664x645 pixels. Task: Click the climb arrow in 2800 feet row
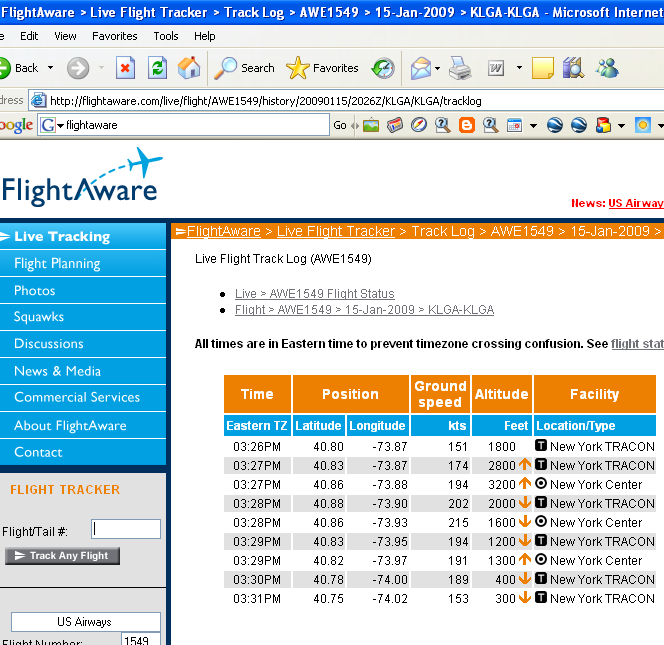[525, 465]
